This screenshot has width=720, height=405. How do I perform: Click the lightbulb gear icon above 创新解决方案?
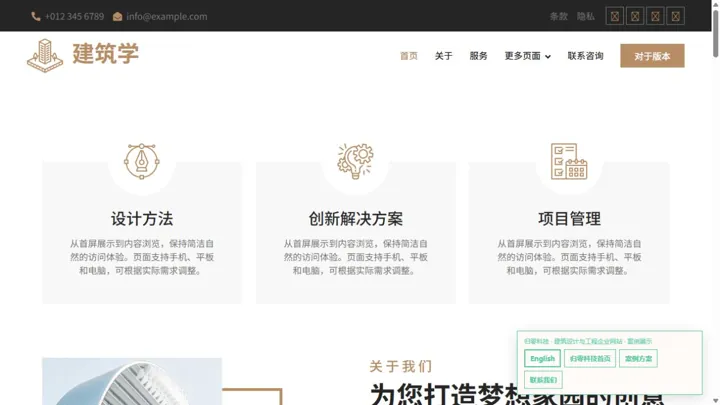click(355, 161)
